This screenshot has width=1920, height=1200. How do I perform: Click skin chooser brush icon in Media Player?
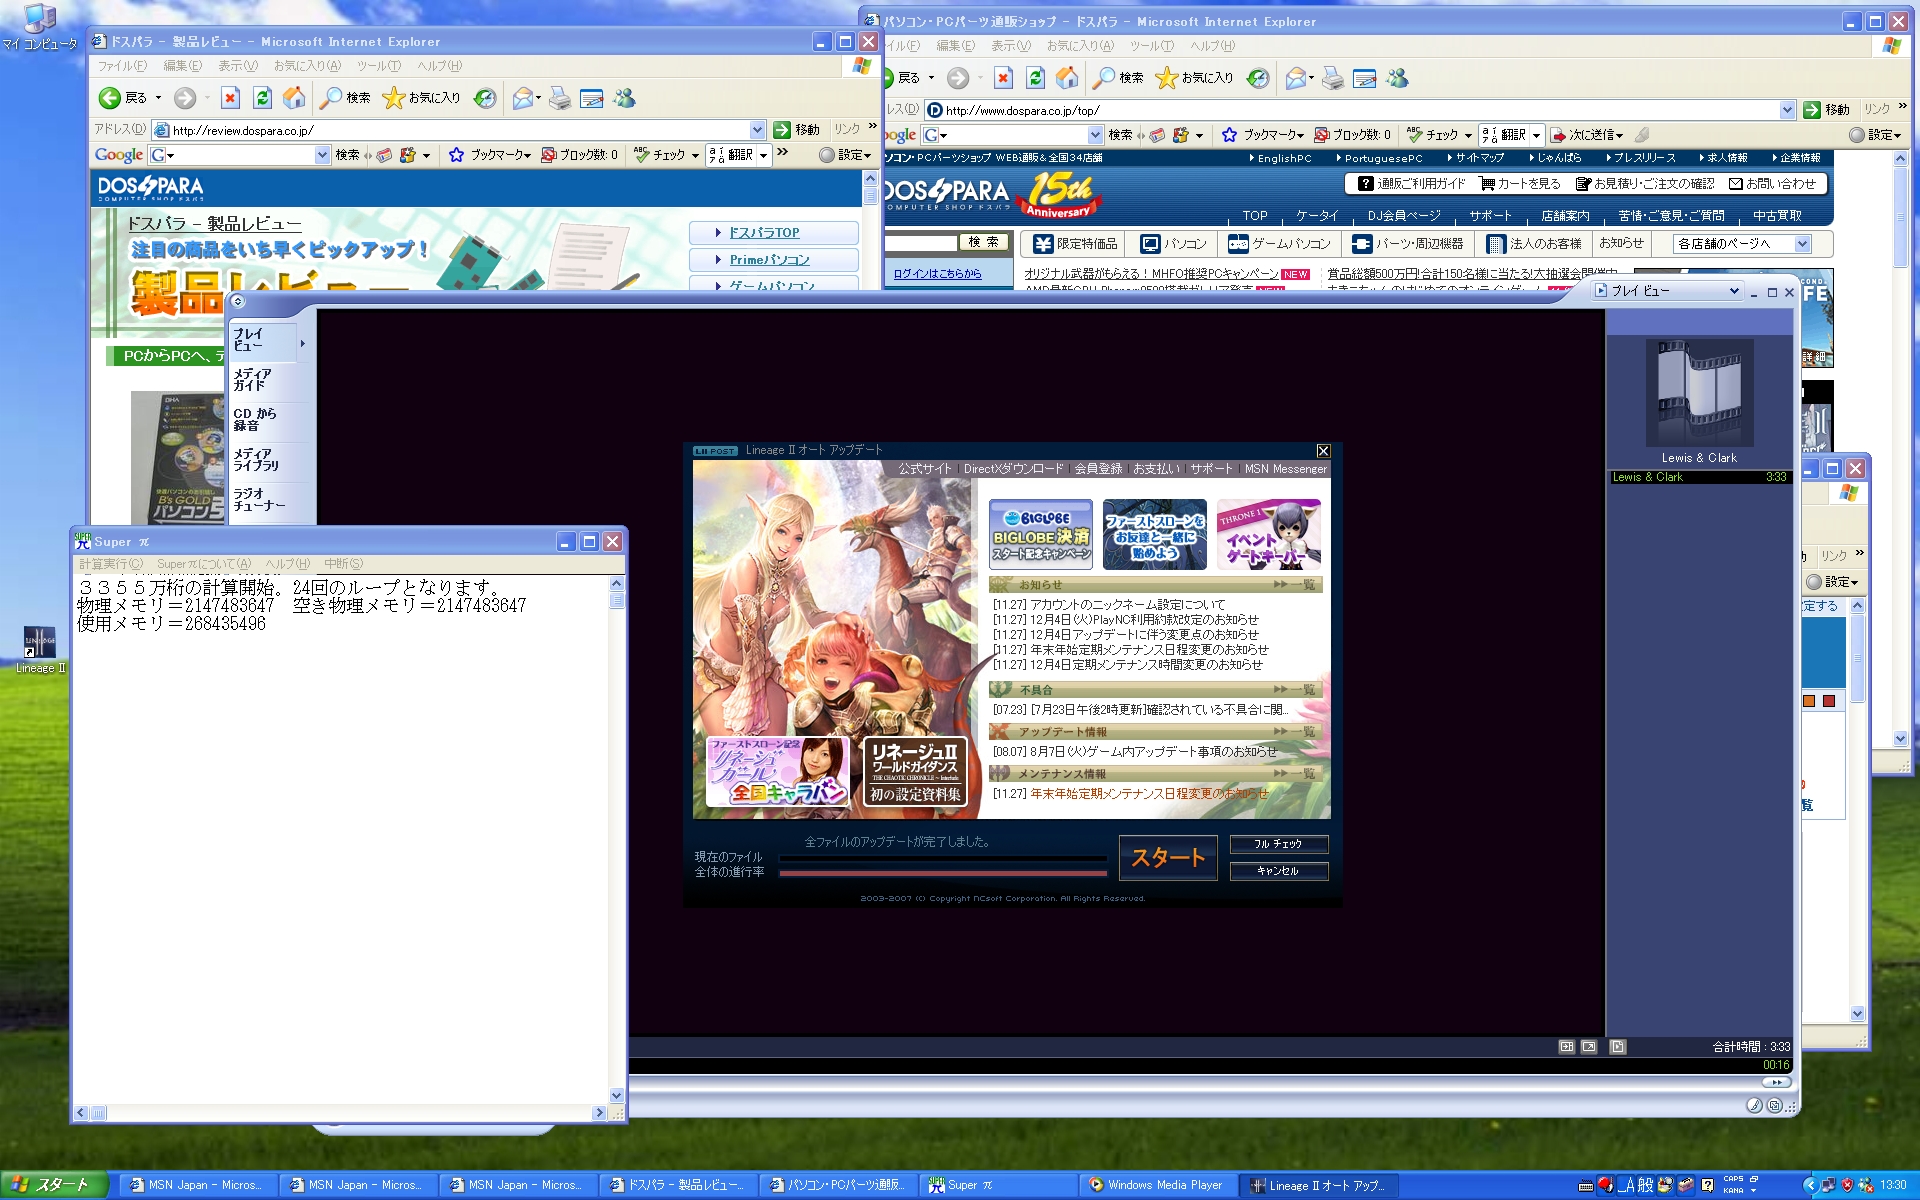click(1754, 1105)
